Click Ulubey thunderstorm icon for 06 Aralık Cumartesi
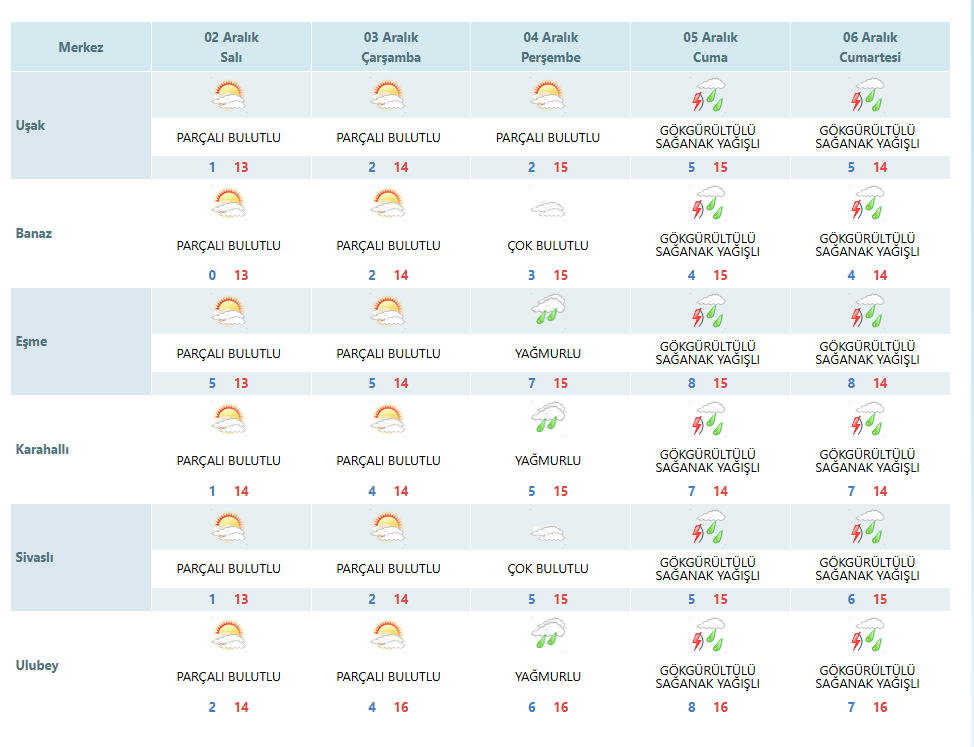 click(x=868, y=635)
